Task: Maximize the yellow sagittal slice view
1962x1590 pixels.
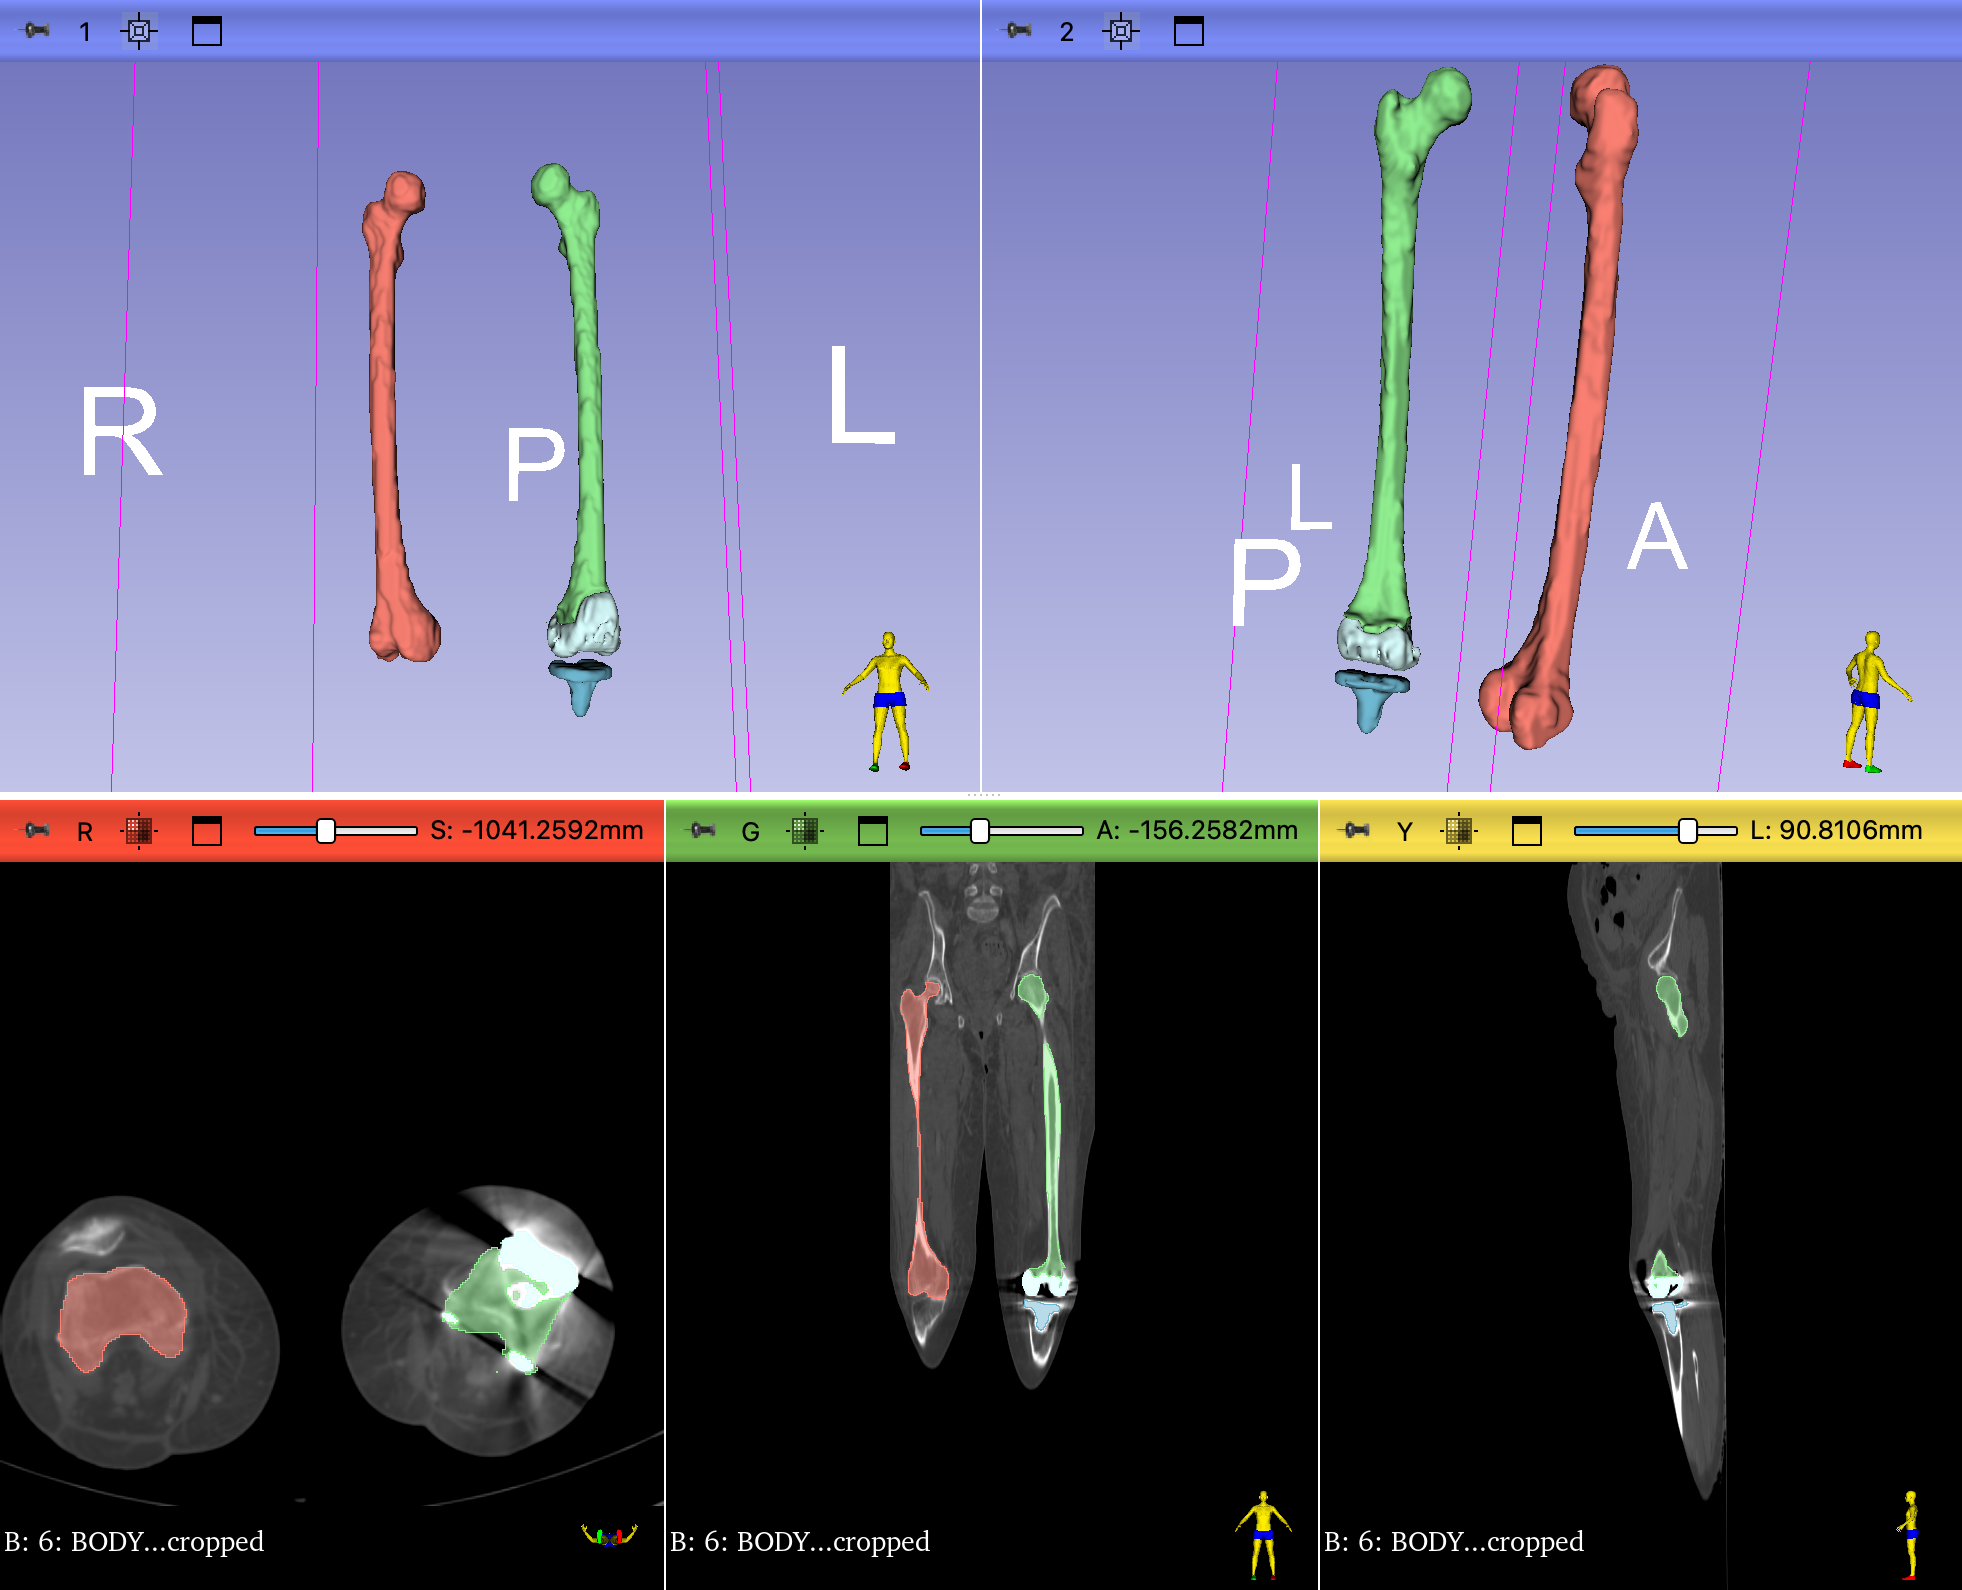Action: coord(1529,830)
